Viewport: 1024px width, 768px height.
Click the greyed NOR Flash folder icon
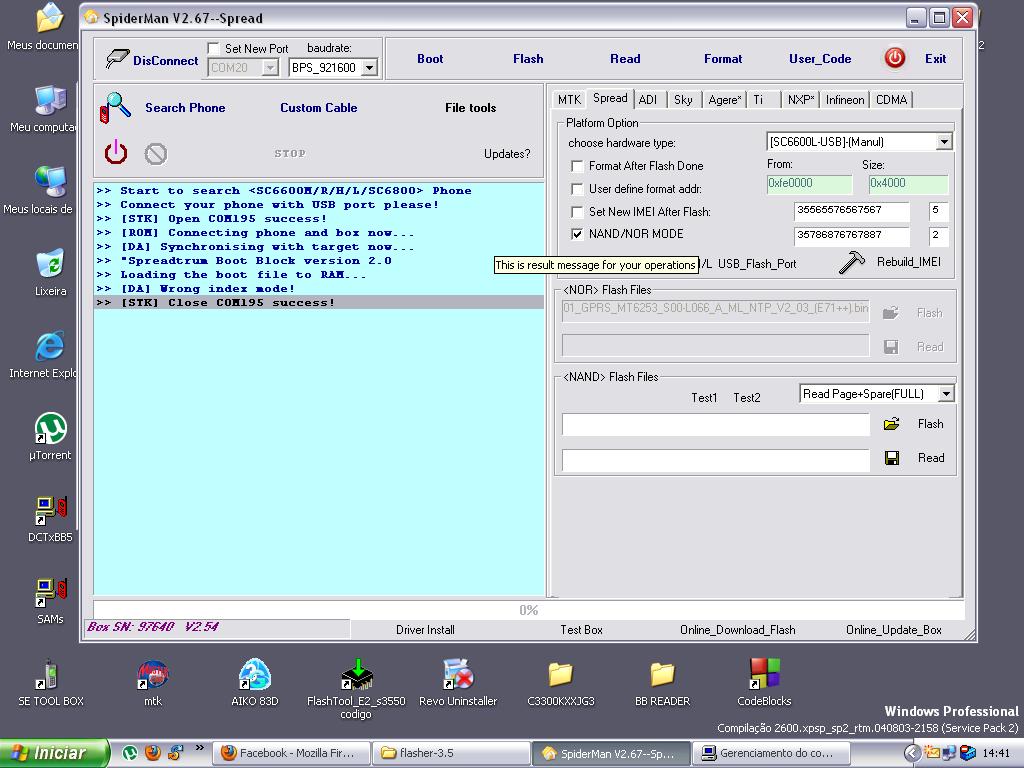891,313
